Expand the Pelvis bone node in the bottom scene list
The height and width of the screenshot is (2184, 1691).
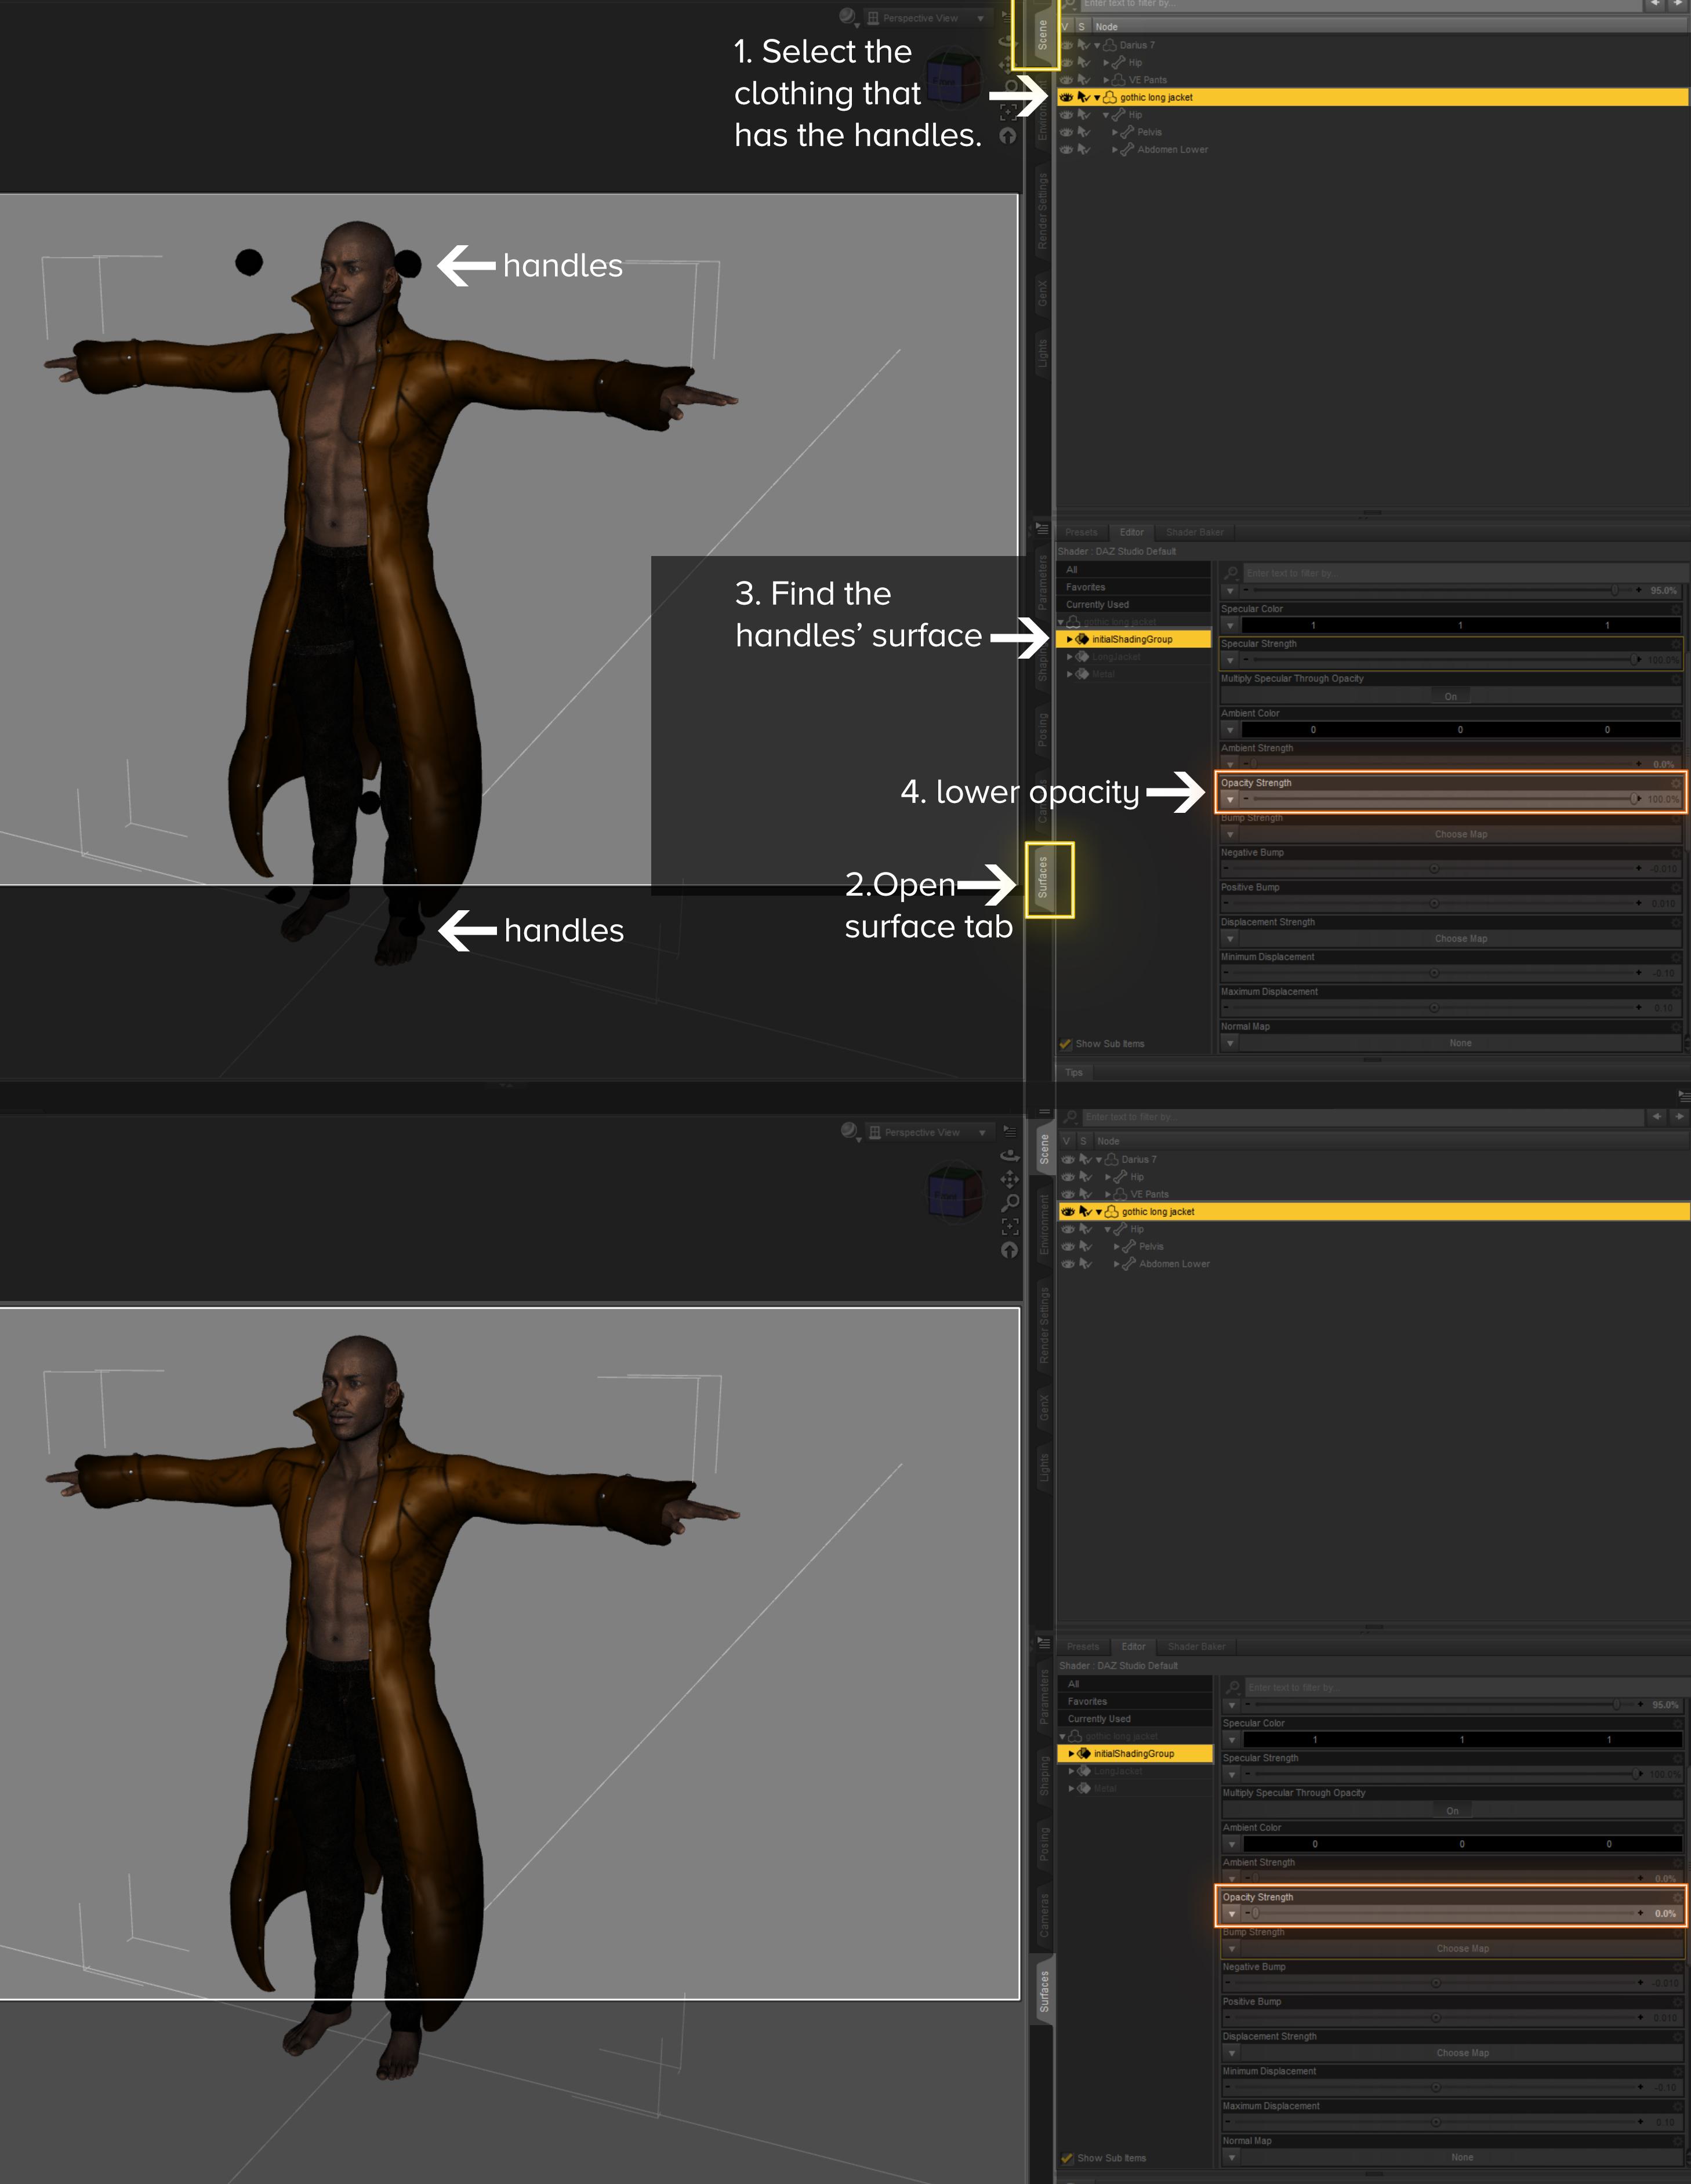(1116, 1247)
